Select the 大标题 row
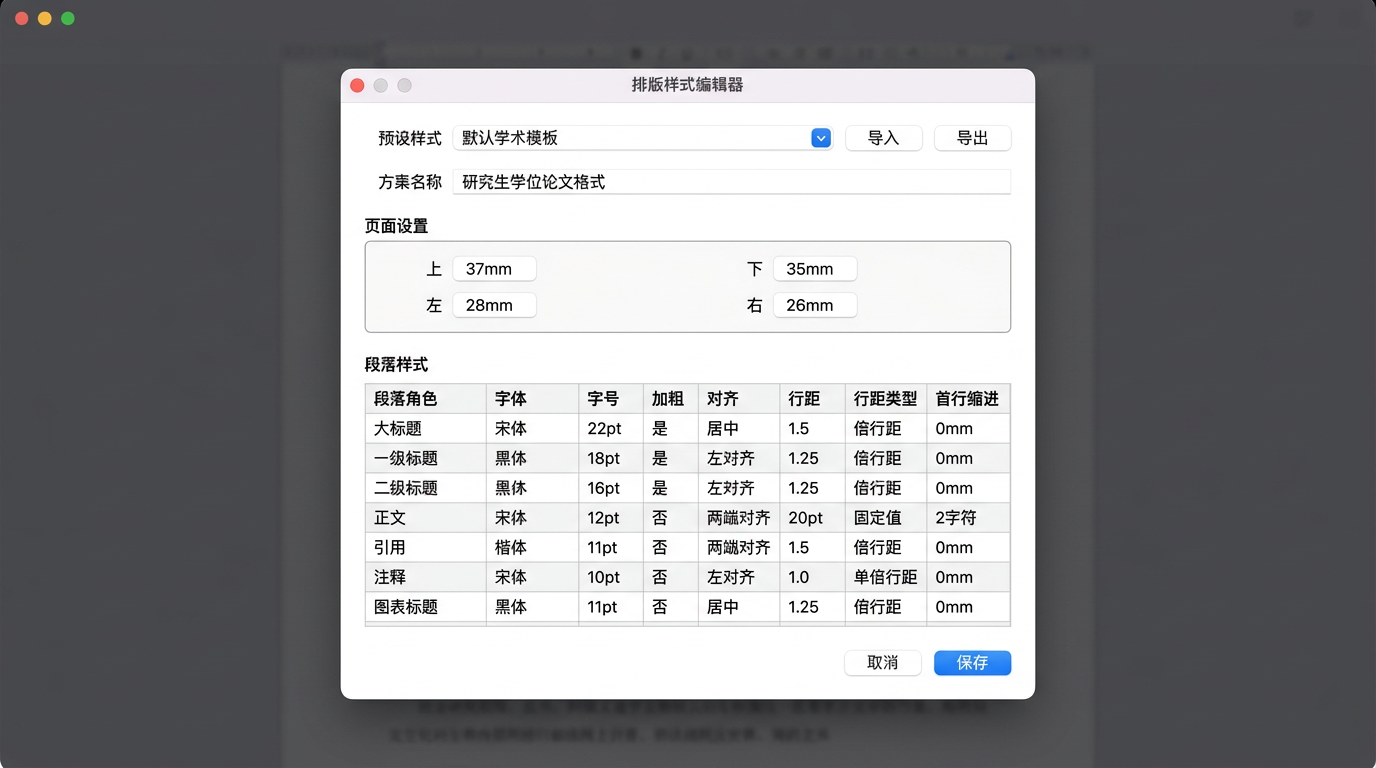This screenshot has height=768, width=1376. click(688, 428)
